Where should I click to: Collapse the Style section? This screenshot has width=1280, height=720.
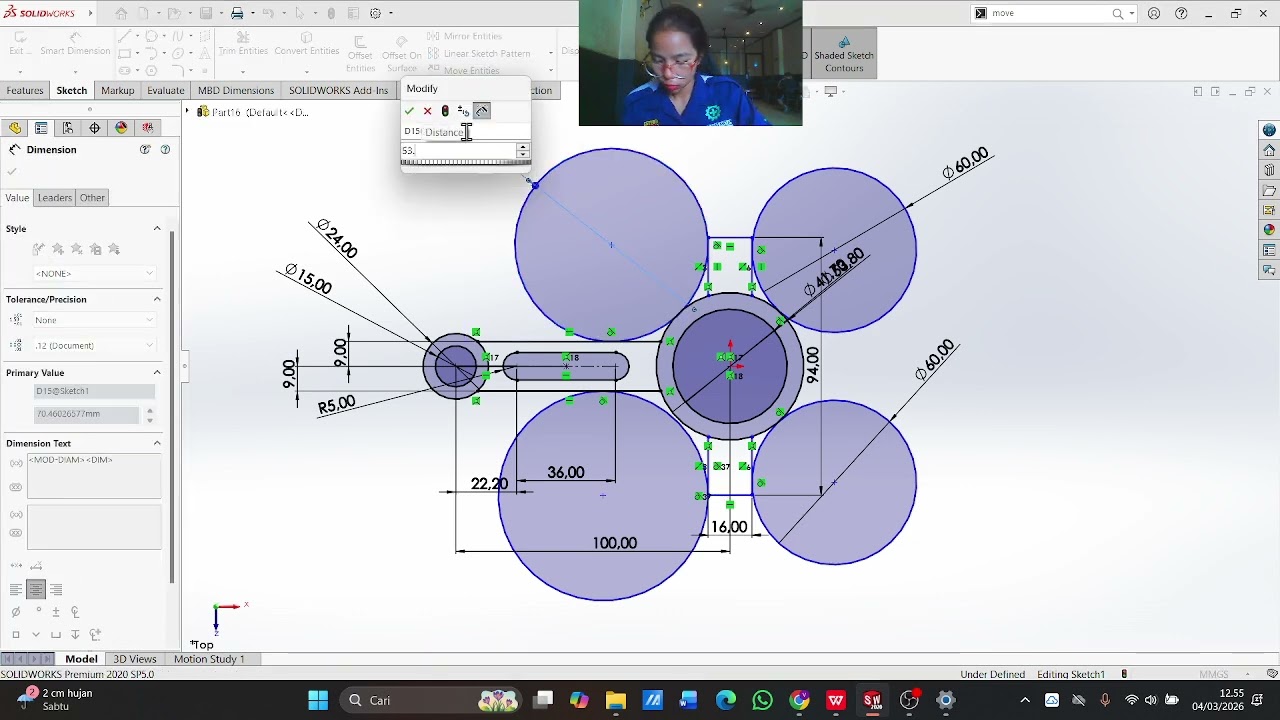pyautogui.click(x=157, y=229)
